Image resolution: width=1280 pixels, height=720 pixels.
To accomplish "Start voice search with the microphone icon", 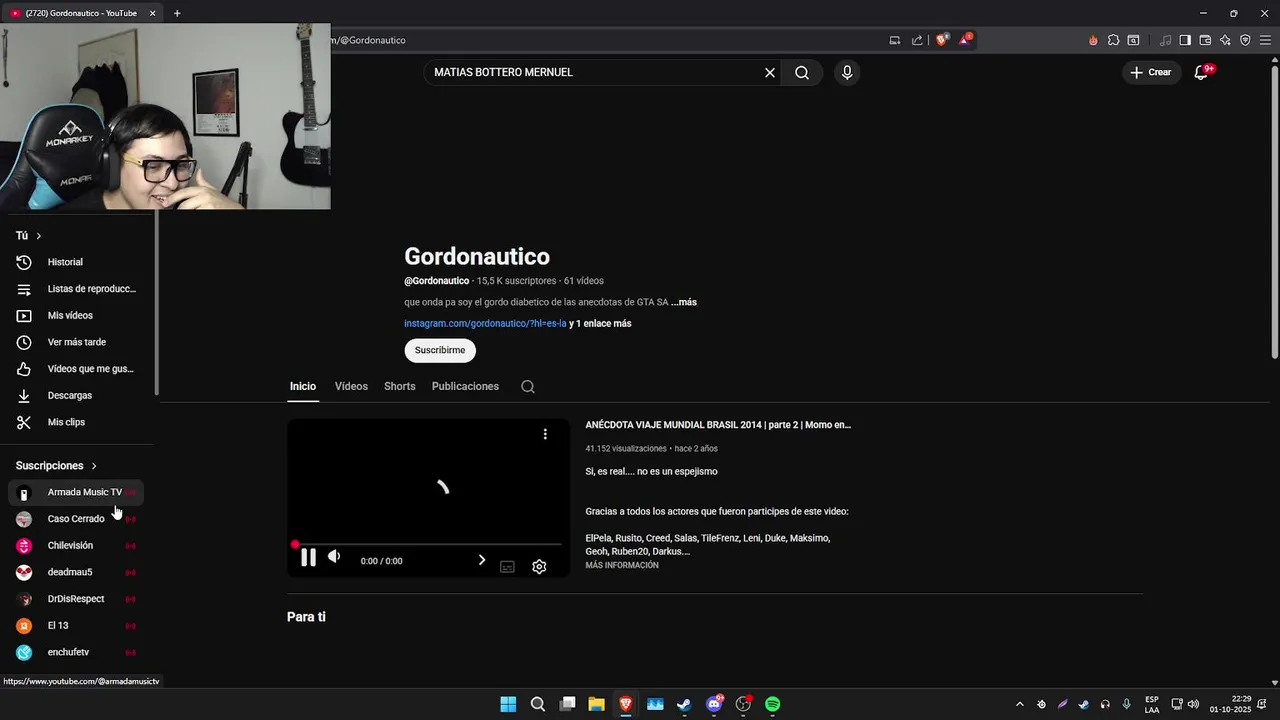I will tap(847, 72).
